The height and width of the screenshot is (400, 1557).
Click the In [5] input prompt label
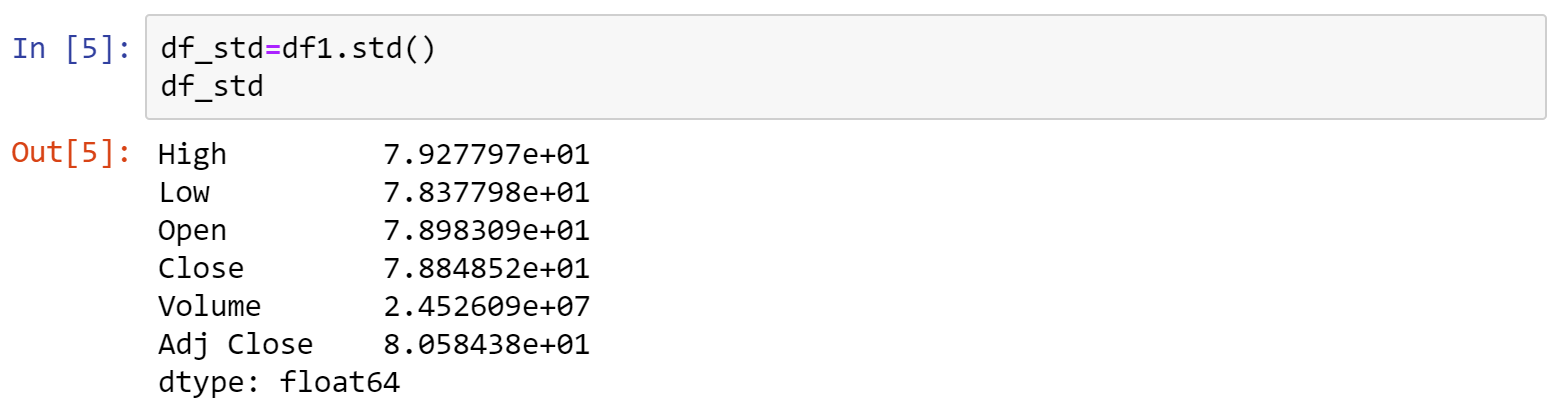[x=71, y=48]
